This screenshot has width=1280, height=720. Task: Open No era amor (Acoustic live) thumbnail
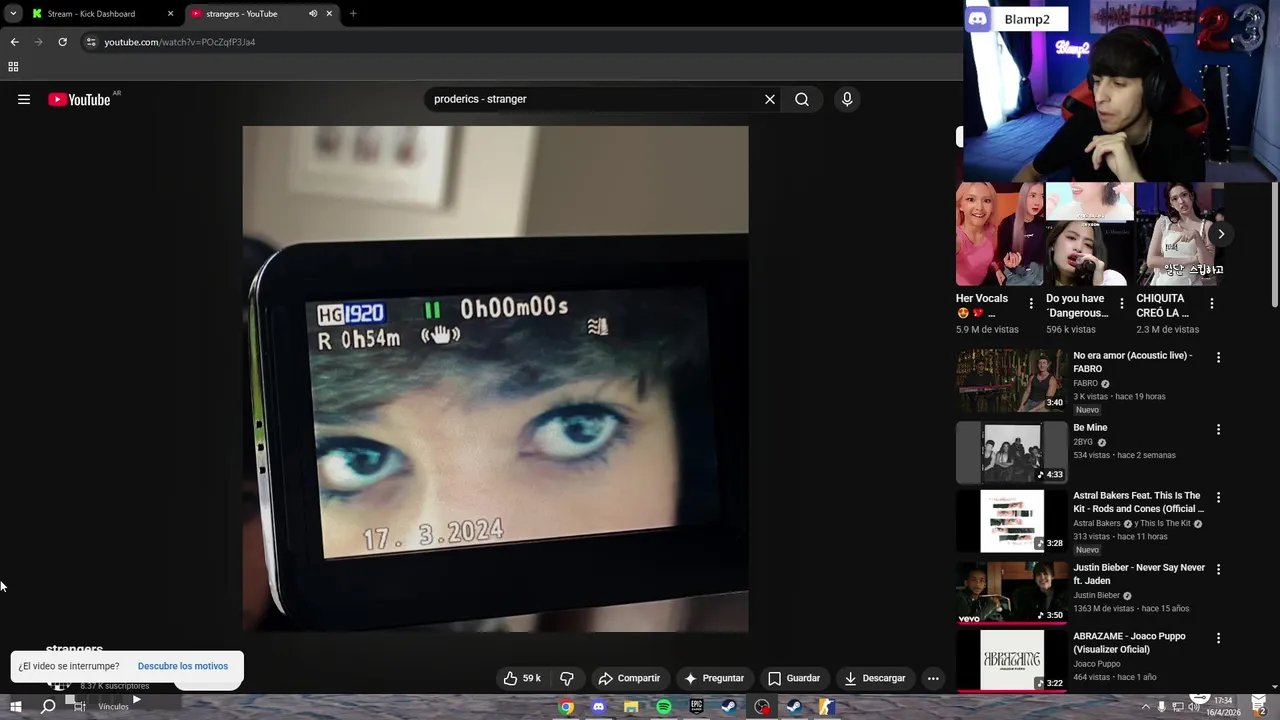click(x=1011, y=380)
